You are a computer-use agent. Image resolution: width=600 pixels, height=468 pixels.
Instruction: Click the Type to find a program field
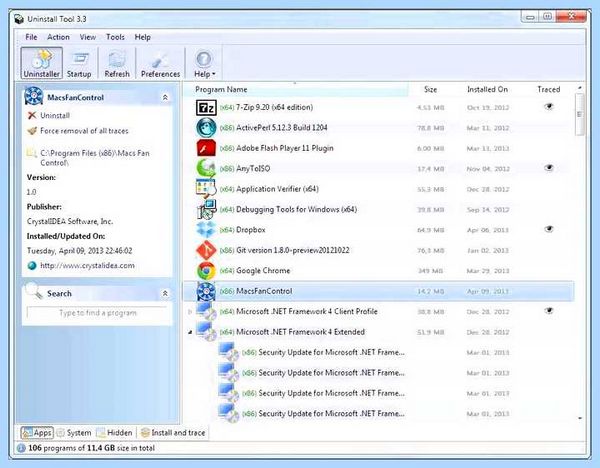click(x=97, y=313)
